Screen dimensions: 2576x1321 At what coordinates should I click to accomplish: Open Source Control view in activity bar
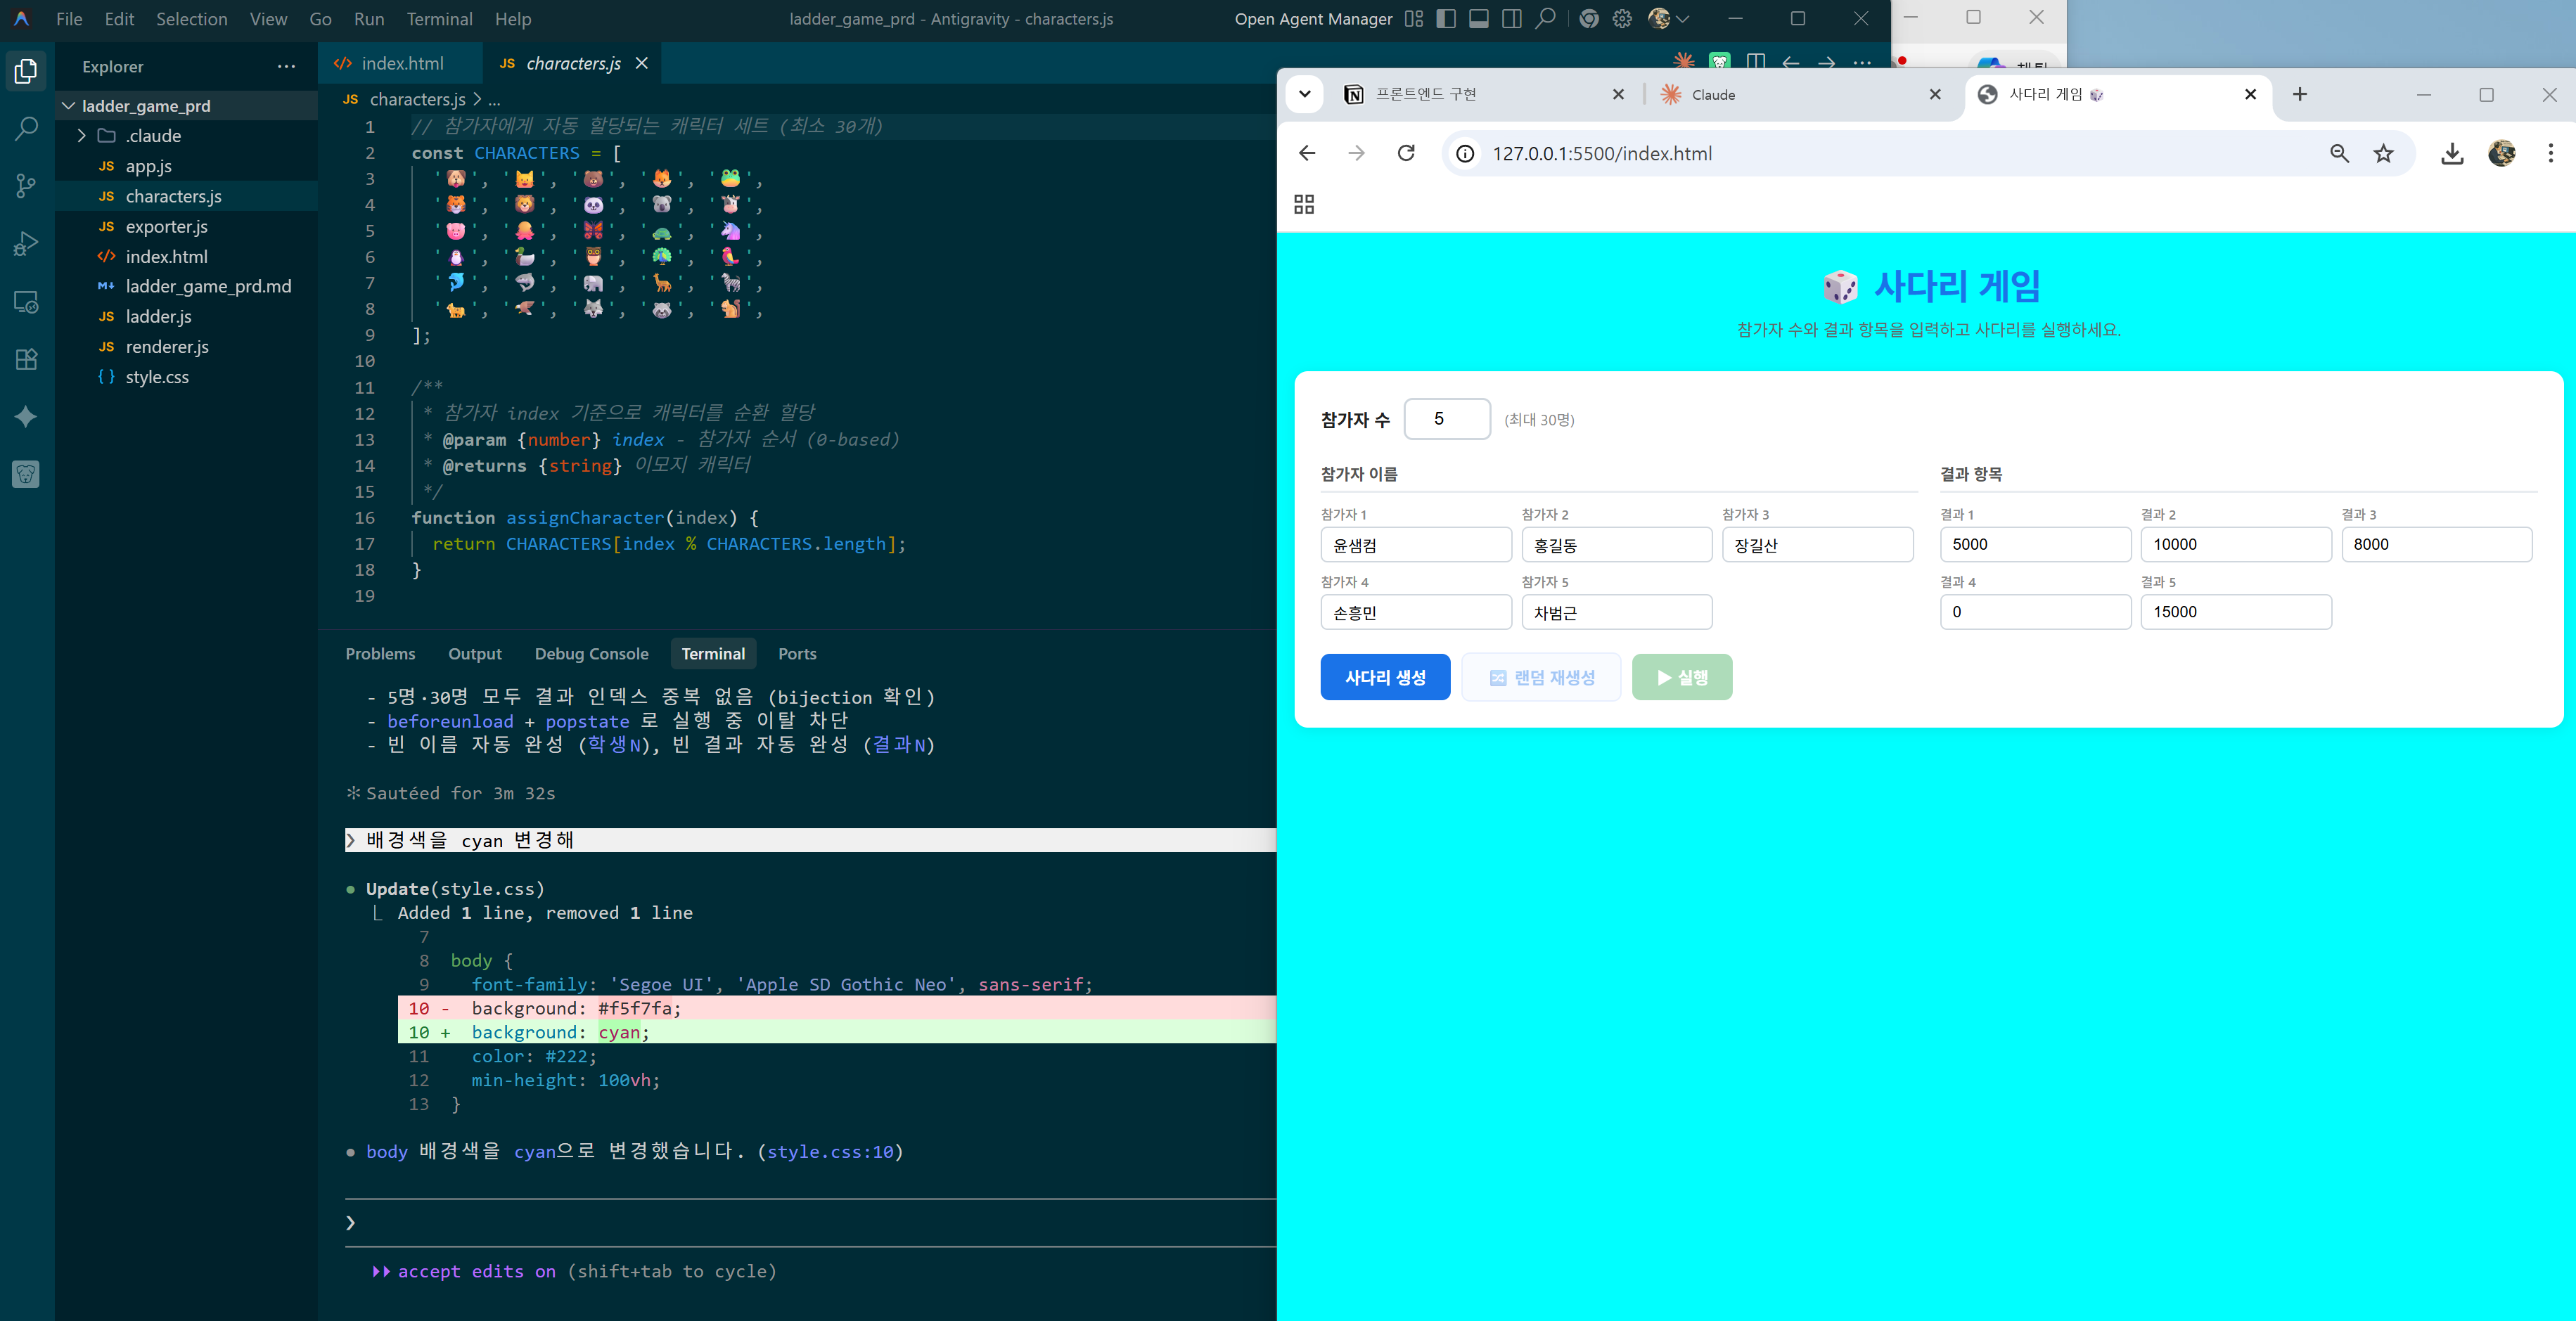(27, 186)
